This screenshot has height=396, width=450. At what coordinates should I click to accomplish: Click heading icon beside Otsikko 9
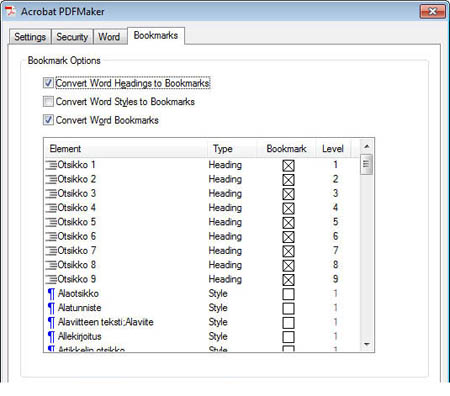click(51, 280)
